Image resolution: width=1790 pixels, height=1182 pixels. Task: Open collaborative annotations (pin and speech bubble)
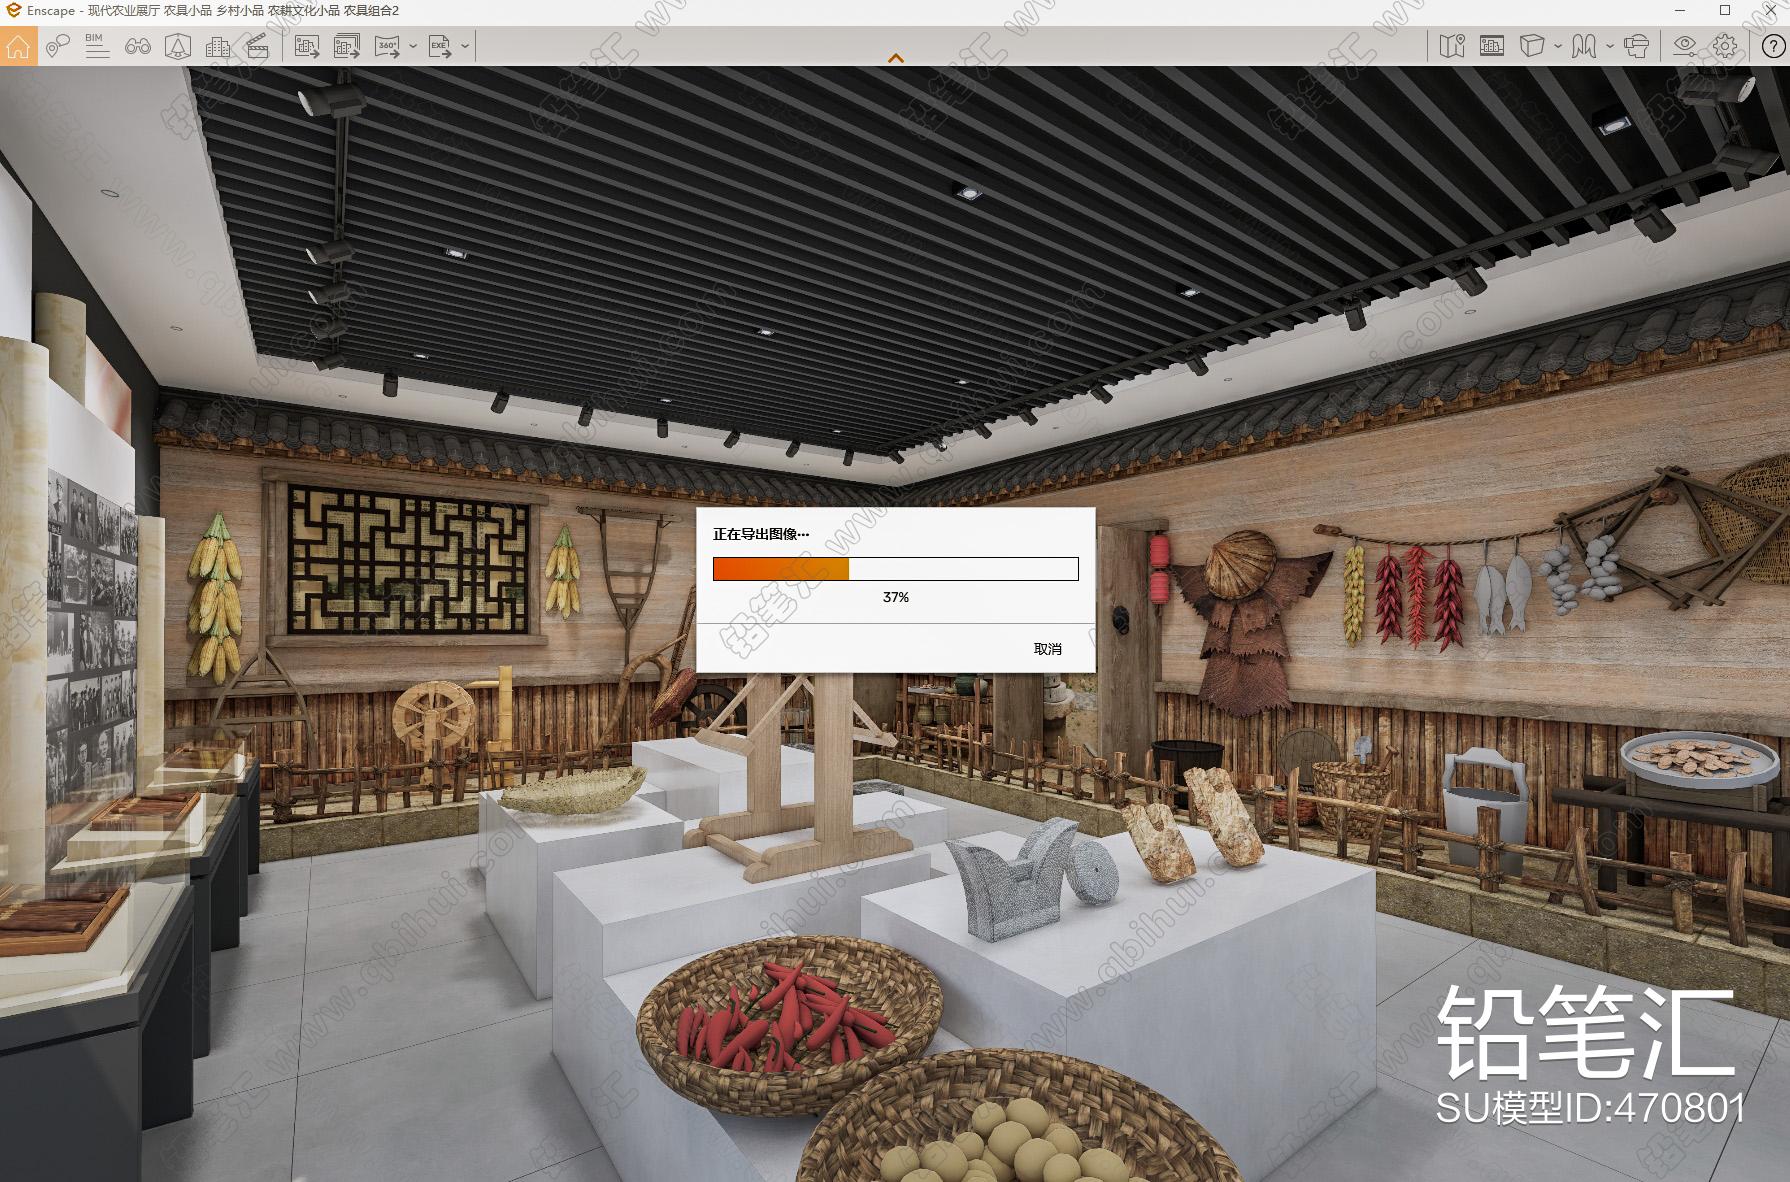coord(58,46)
